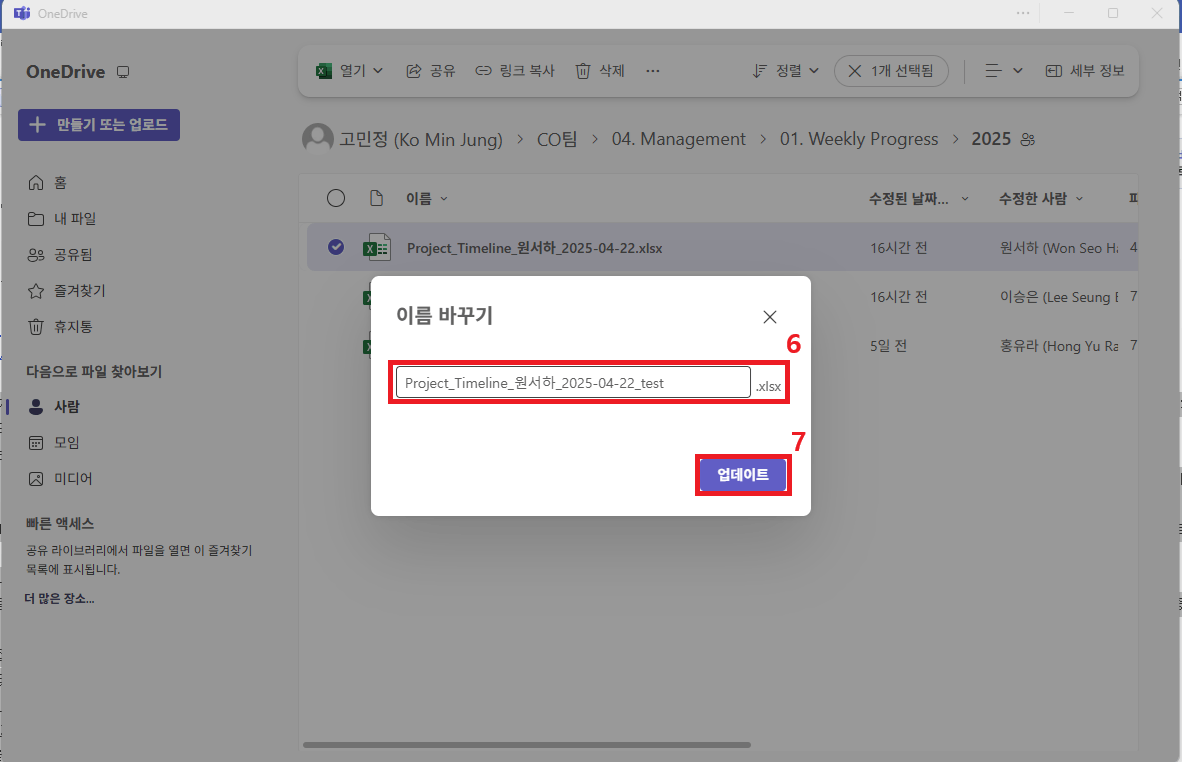This screenshot has width=1182, height=762.
Task: Select 사람 under file browsing
Action: pyautogui.click(x=54, y=406)
